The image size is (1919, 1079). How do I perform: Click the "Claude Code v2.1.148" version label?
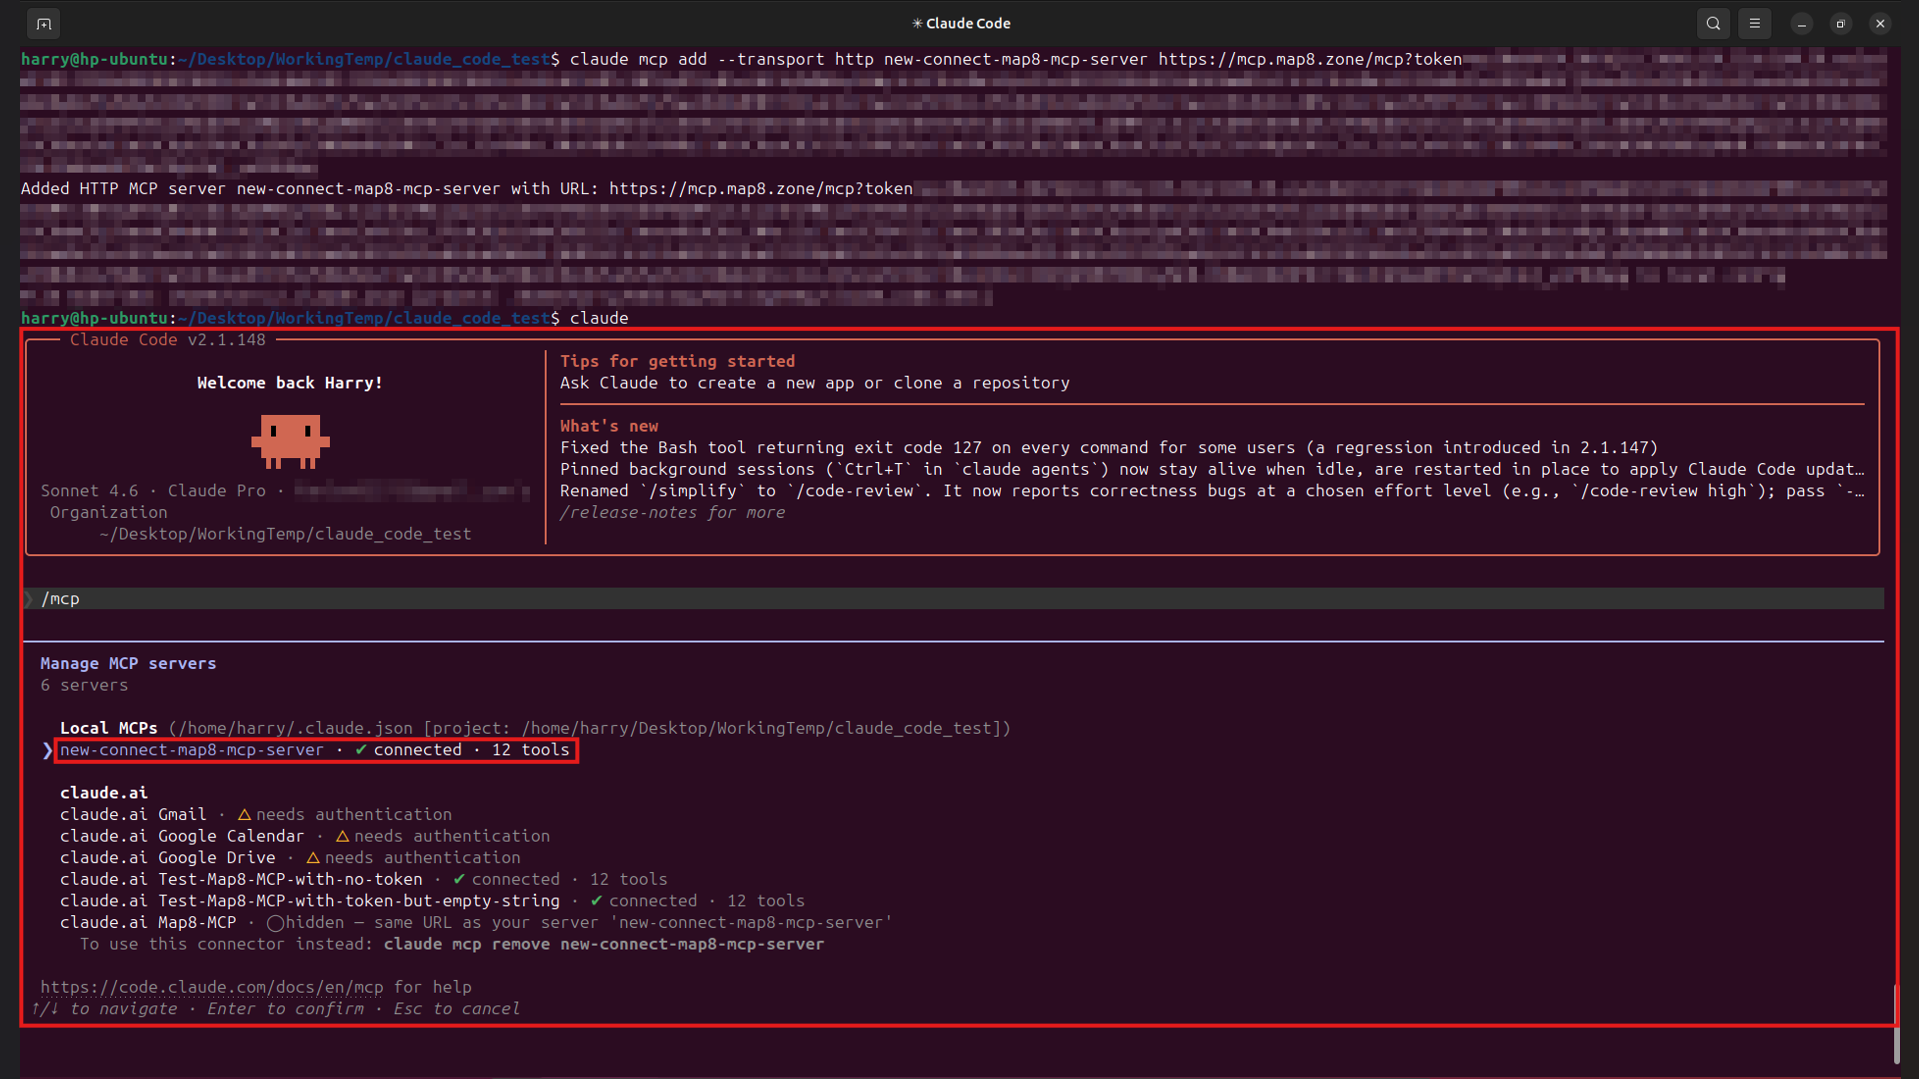coord(168,340)
